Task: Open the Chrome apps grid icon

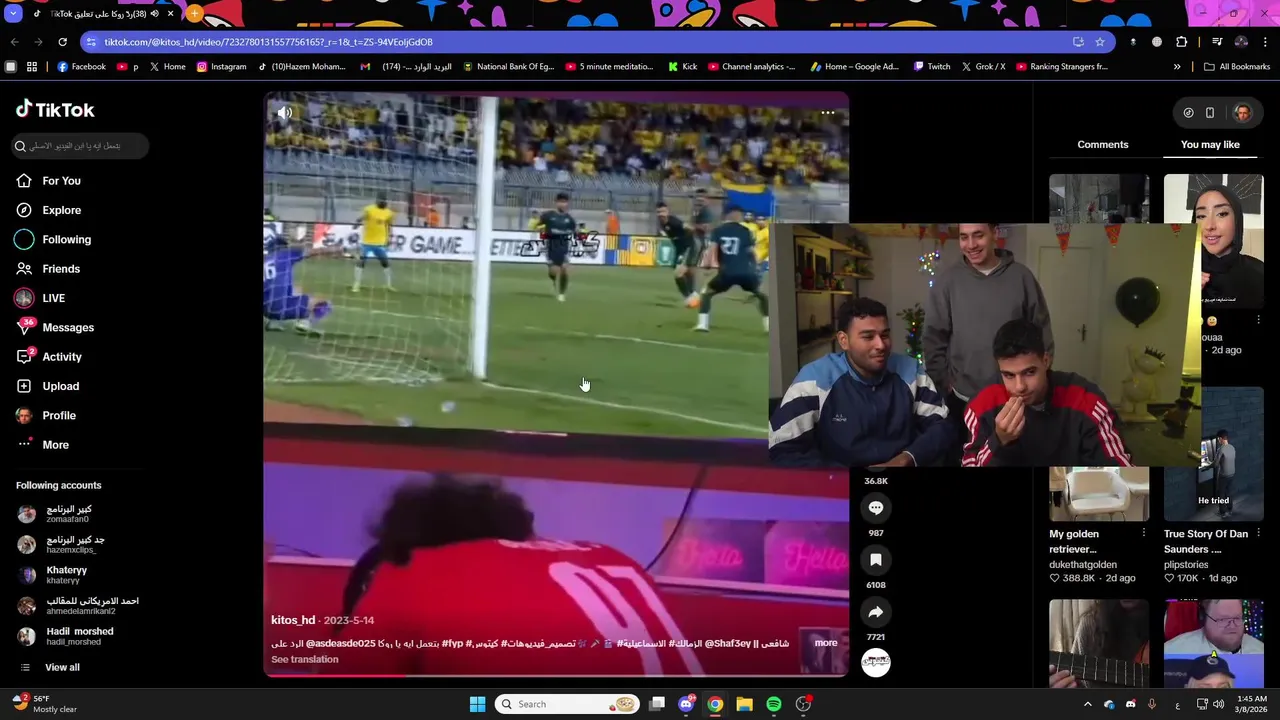Action: coord(32,67)
